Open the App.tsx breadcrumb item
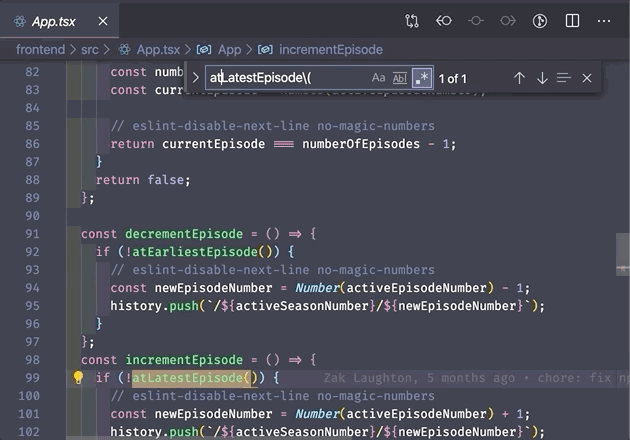The width and height of the screenshot is (630, 440). point(158,49)
